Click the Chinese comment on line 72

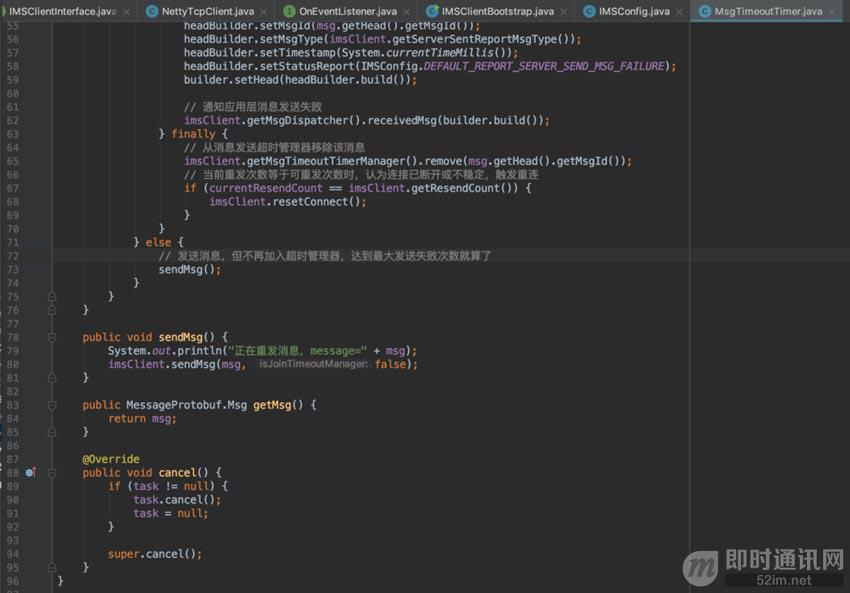pos(325,256)
